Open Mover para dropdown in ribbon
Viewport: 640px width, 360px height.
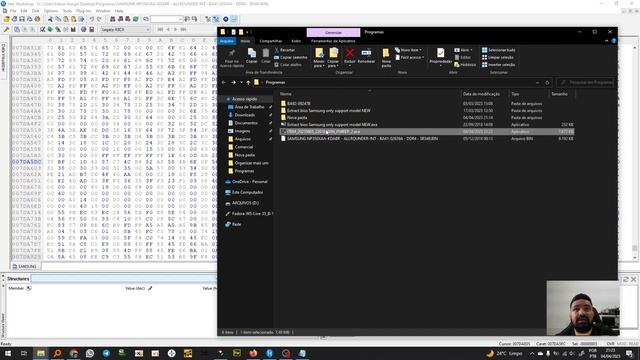319,64
